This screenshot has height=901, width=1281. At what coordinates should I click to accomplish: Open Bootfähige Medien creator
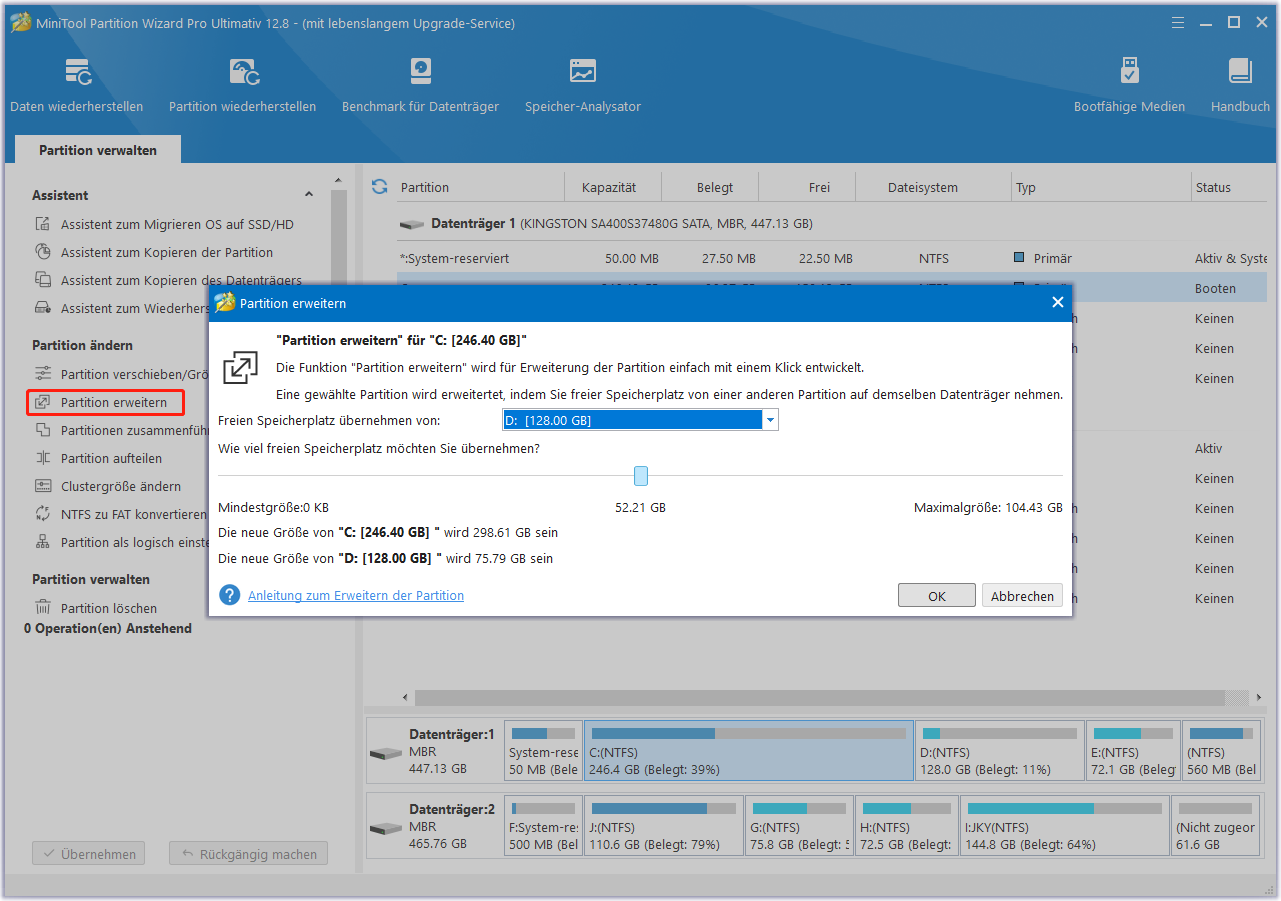click(1129, 85)
